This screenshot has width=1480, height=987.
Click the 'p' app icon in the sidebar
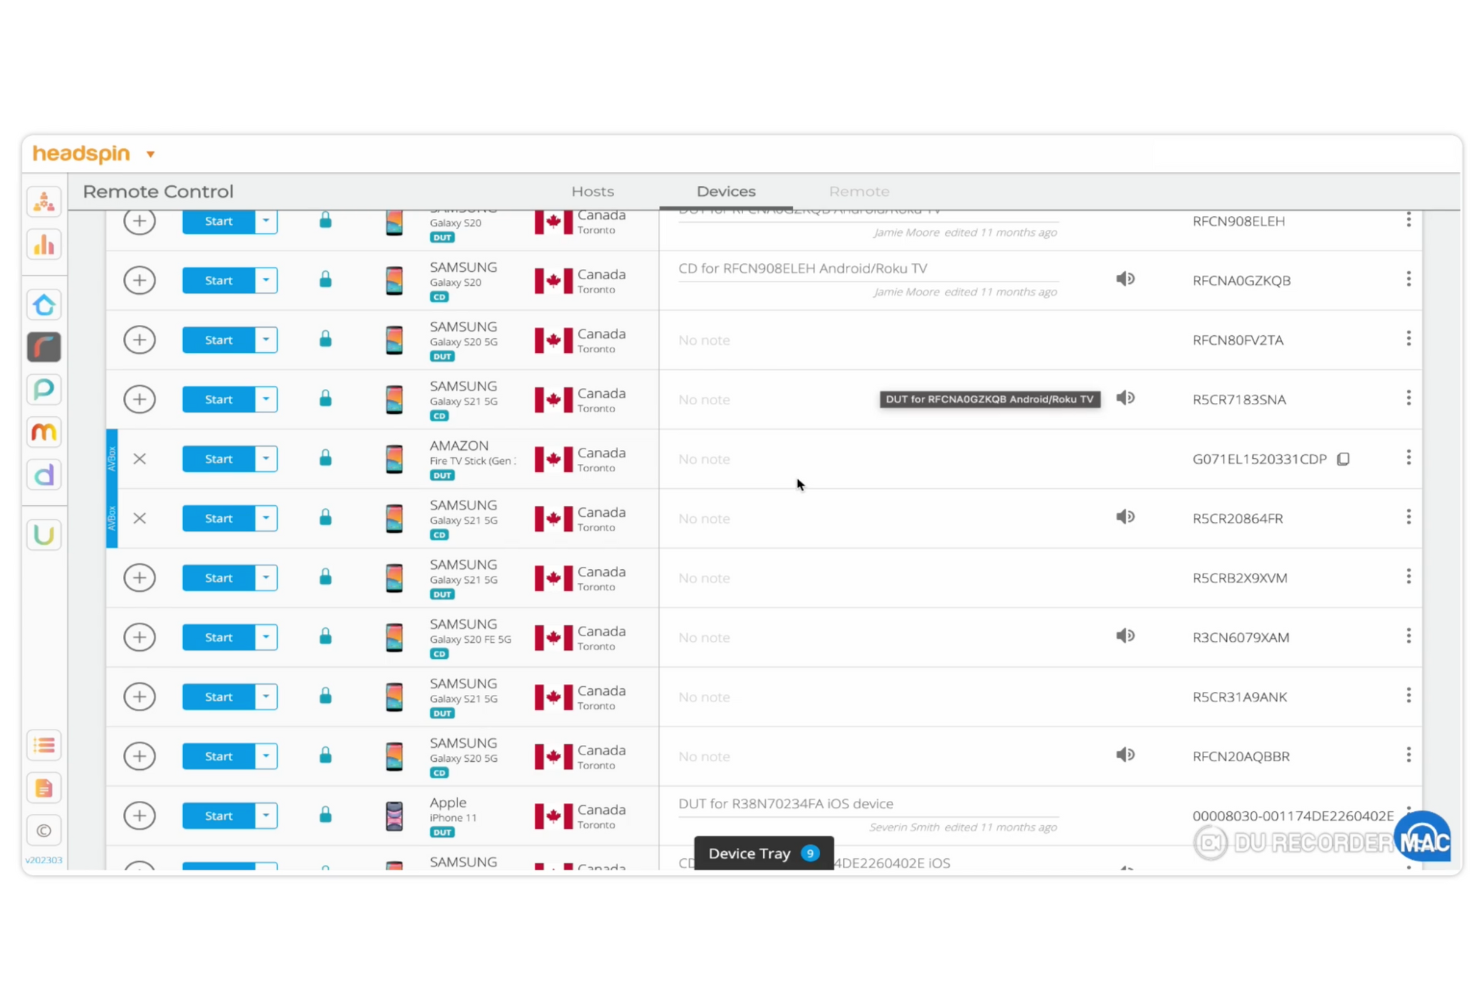tap(44, 389)
